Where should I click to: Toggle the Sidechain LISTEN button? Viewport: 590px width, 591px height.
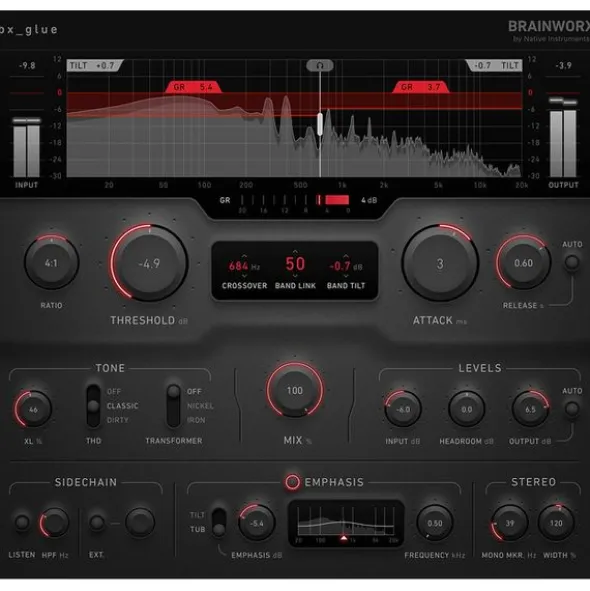pyautogui.click(x=22, y=522)
